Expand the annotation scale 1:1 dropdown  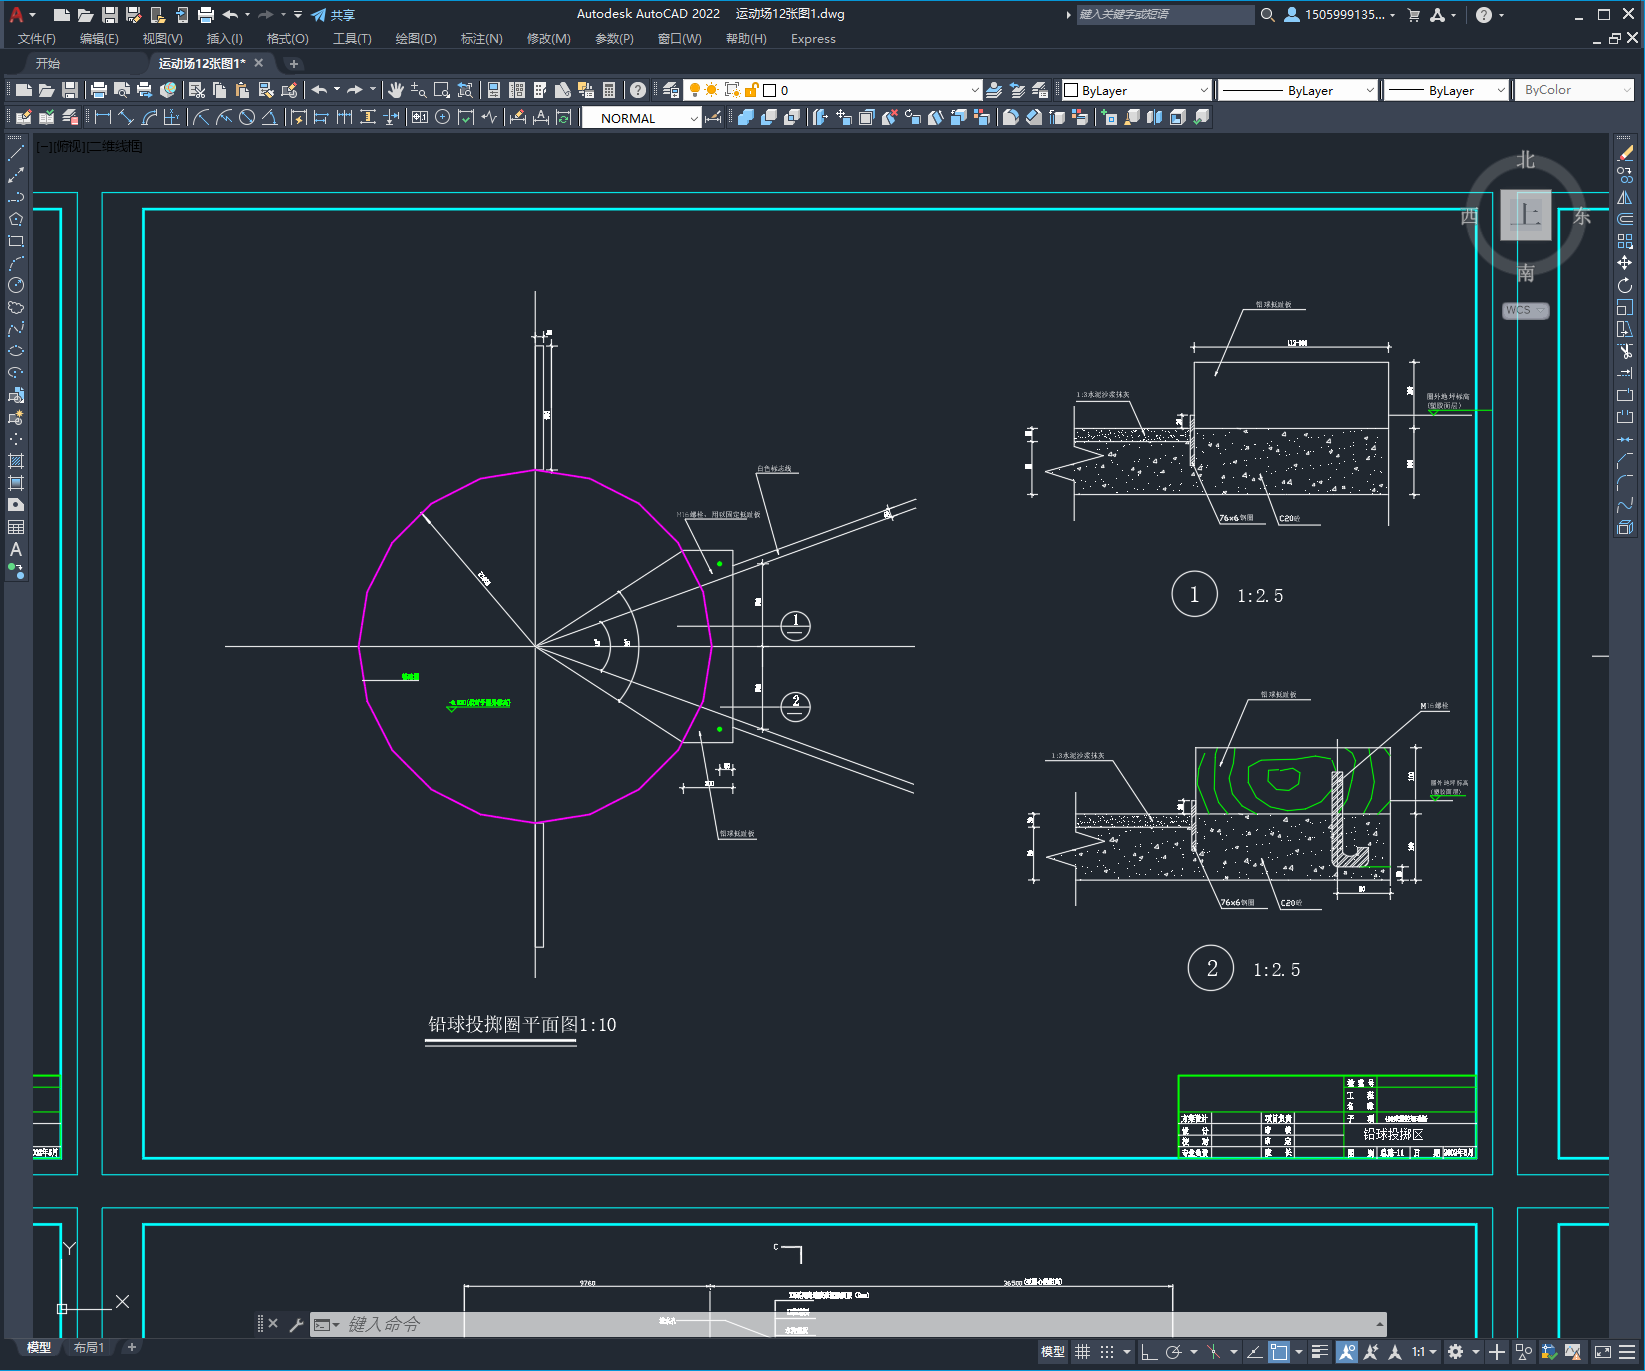1432,1351
